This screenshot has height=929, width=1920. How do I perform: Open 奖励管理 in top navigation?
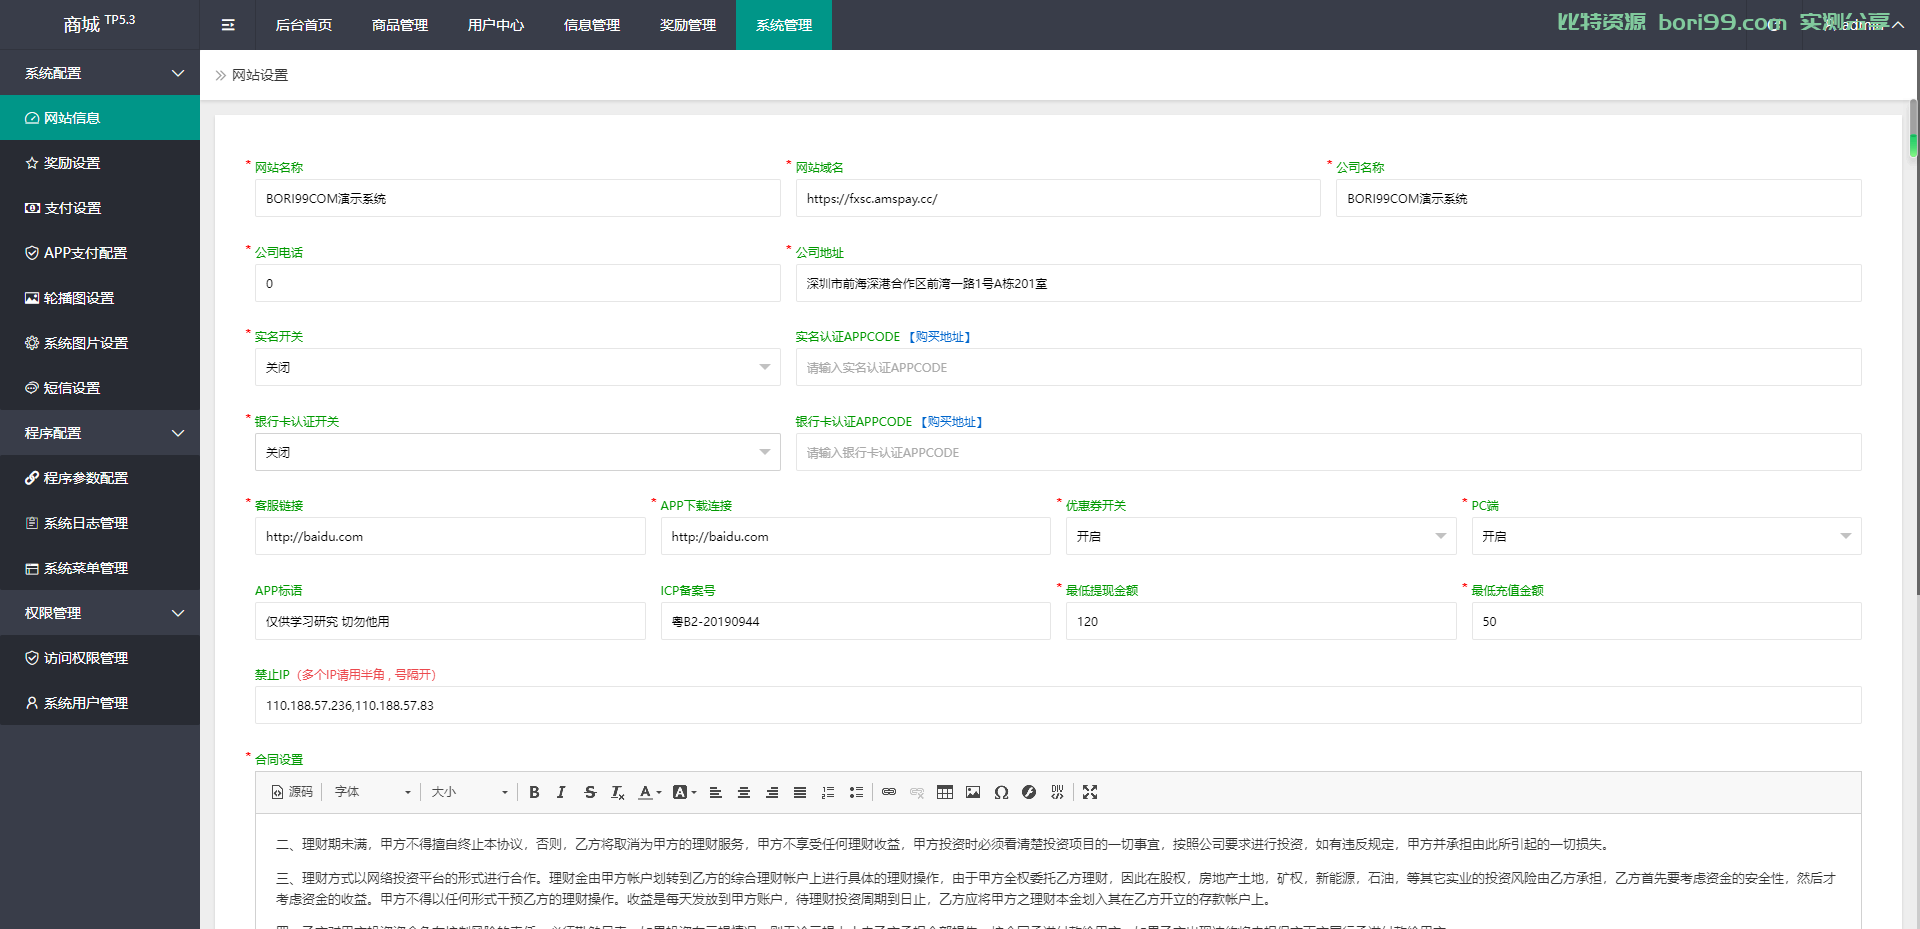(x=688, y=25)
